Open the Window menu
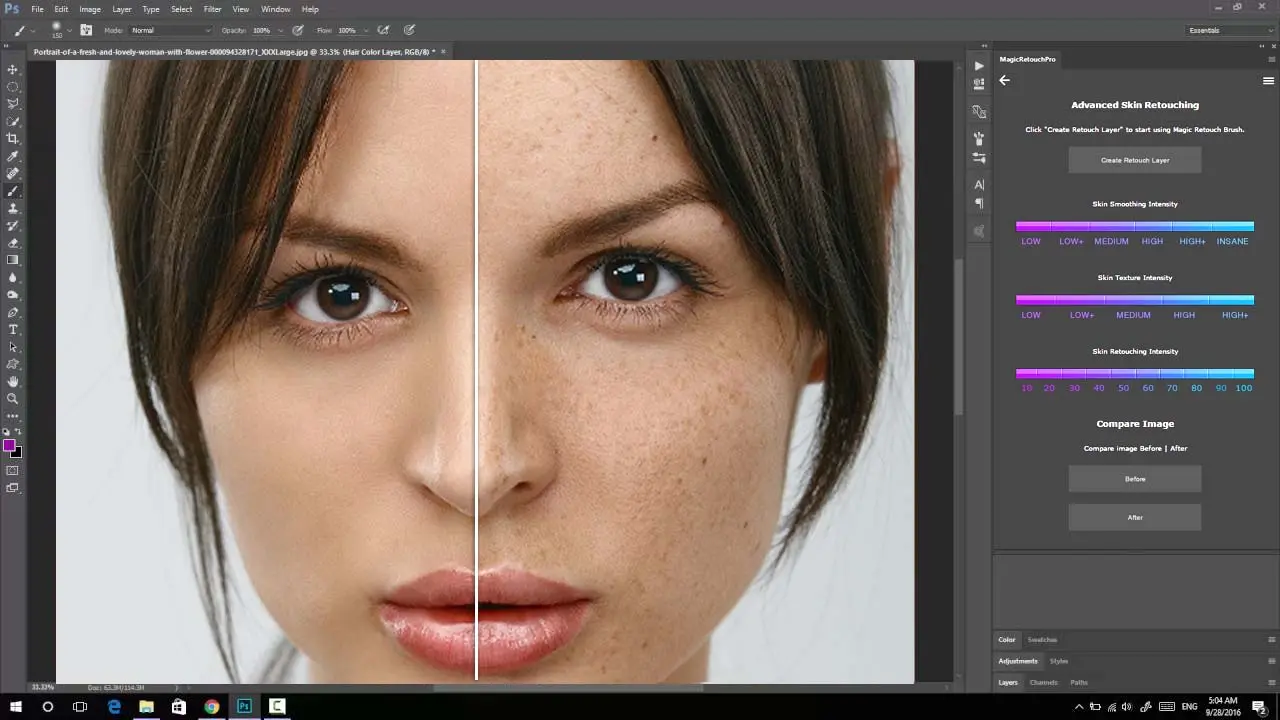The height and width of the screenshot is (720, 1280). [x=275, y=9]
